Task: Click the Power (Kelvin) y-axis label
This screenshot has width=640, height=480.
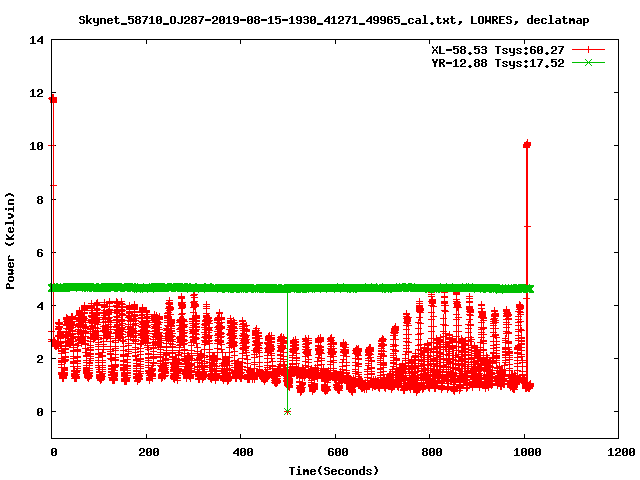Action: tap(10, 241)
